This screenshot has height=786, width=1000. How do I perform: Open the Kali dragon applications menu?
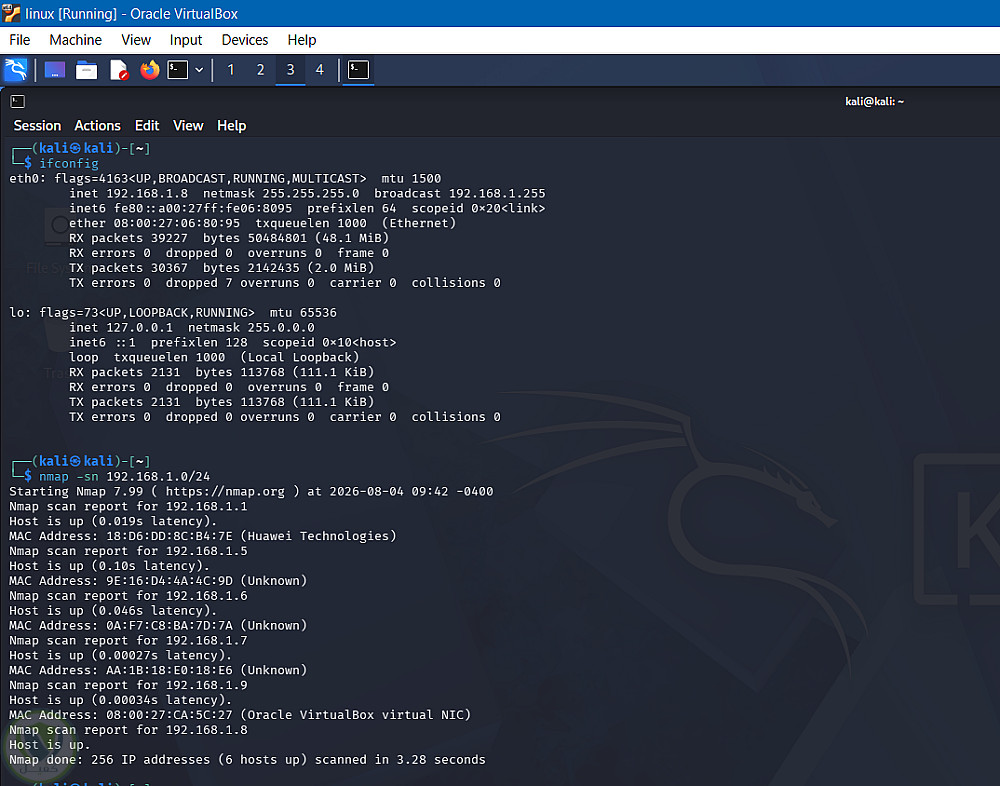tap(15, 70)
